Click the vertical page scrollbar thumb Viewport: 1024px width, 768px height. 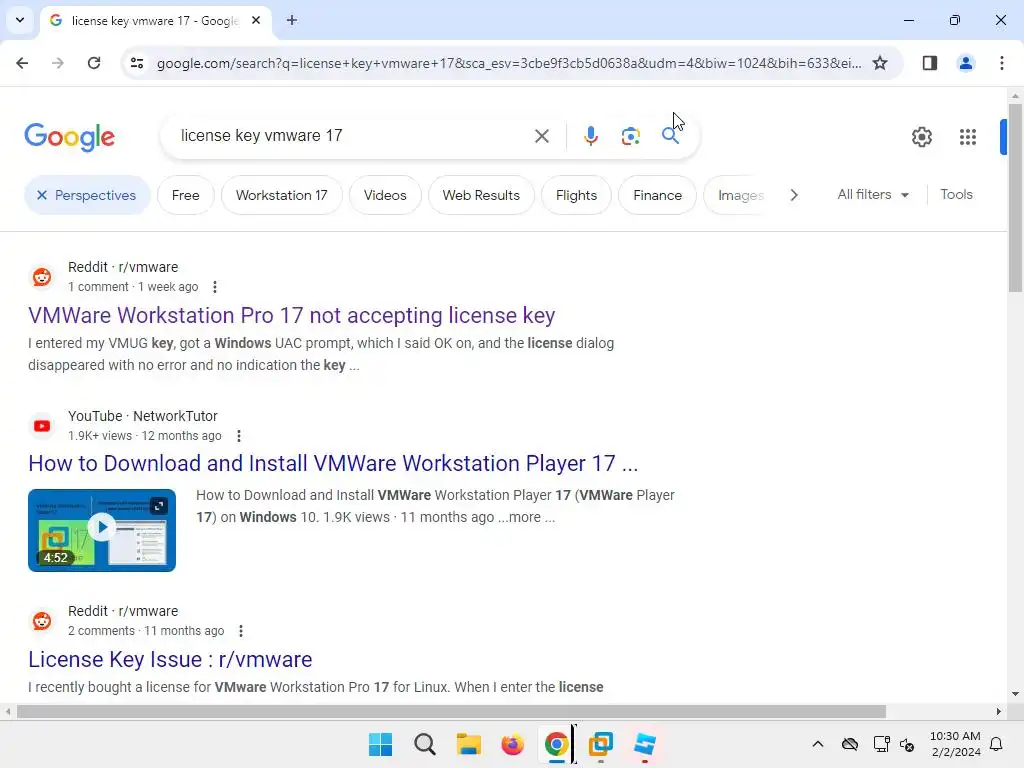tap(1015, 197)
